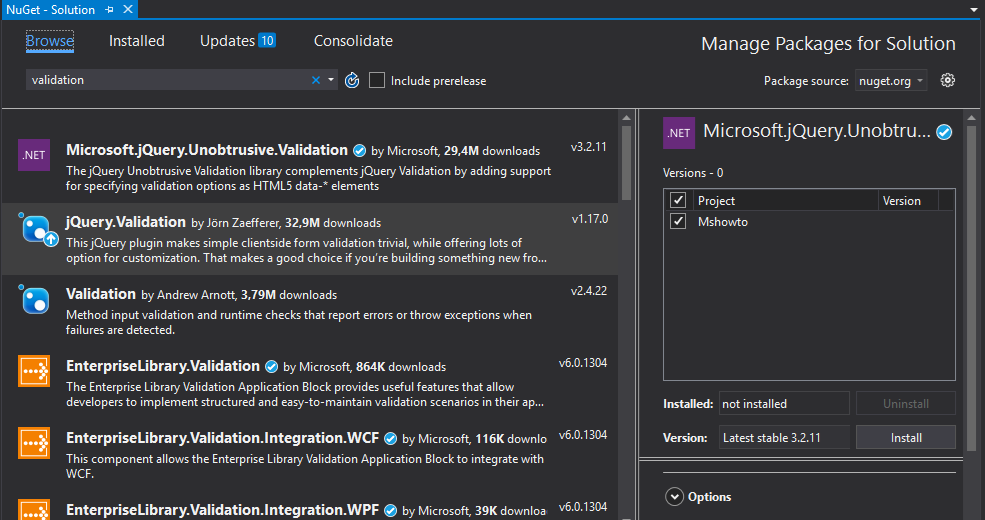The width and height of the screenshot is (985, 520).
Task: Open the Version Latest stable 3.2.11 dropdown
Action: pyautogui.click(x=784, y=438)
